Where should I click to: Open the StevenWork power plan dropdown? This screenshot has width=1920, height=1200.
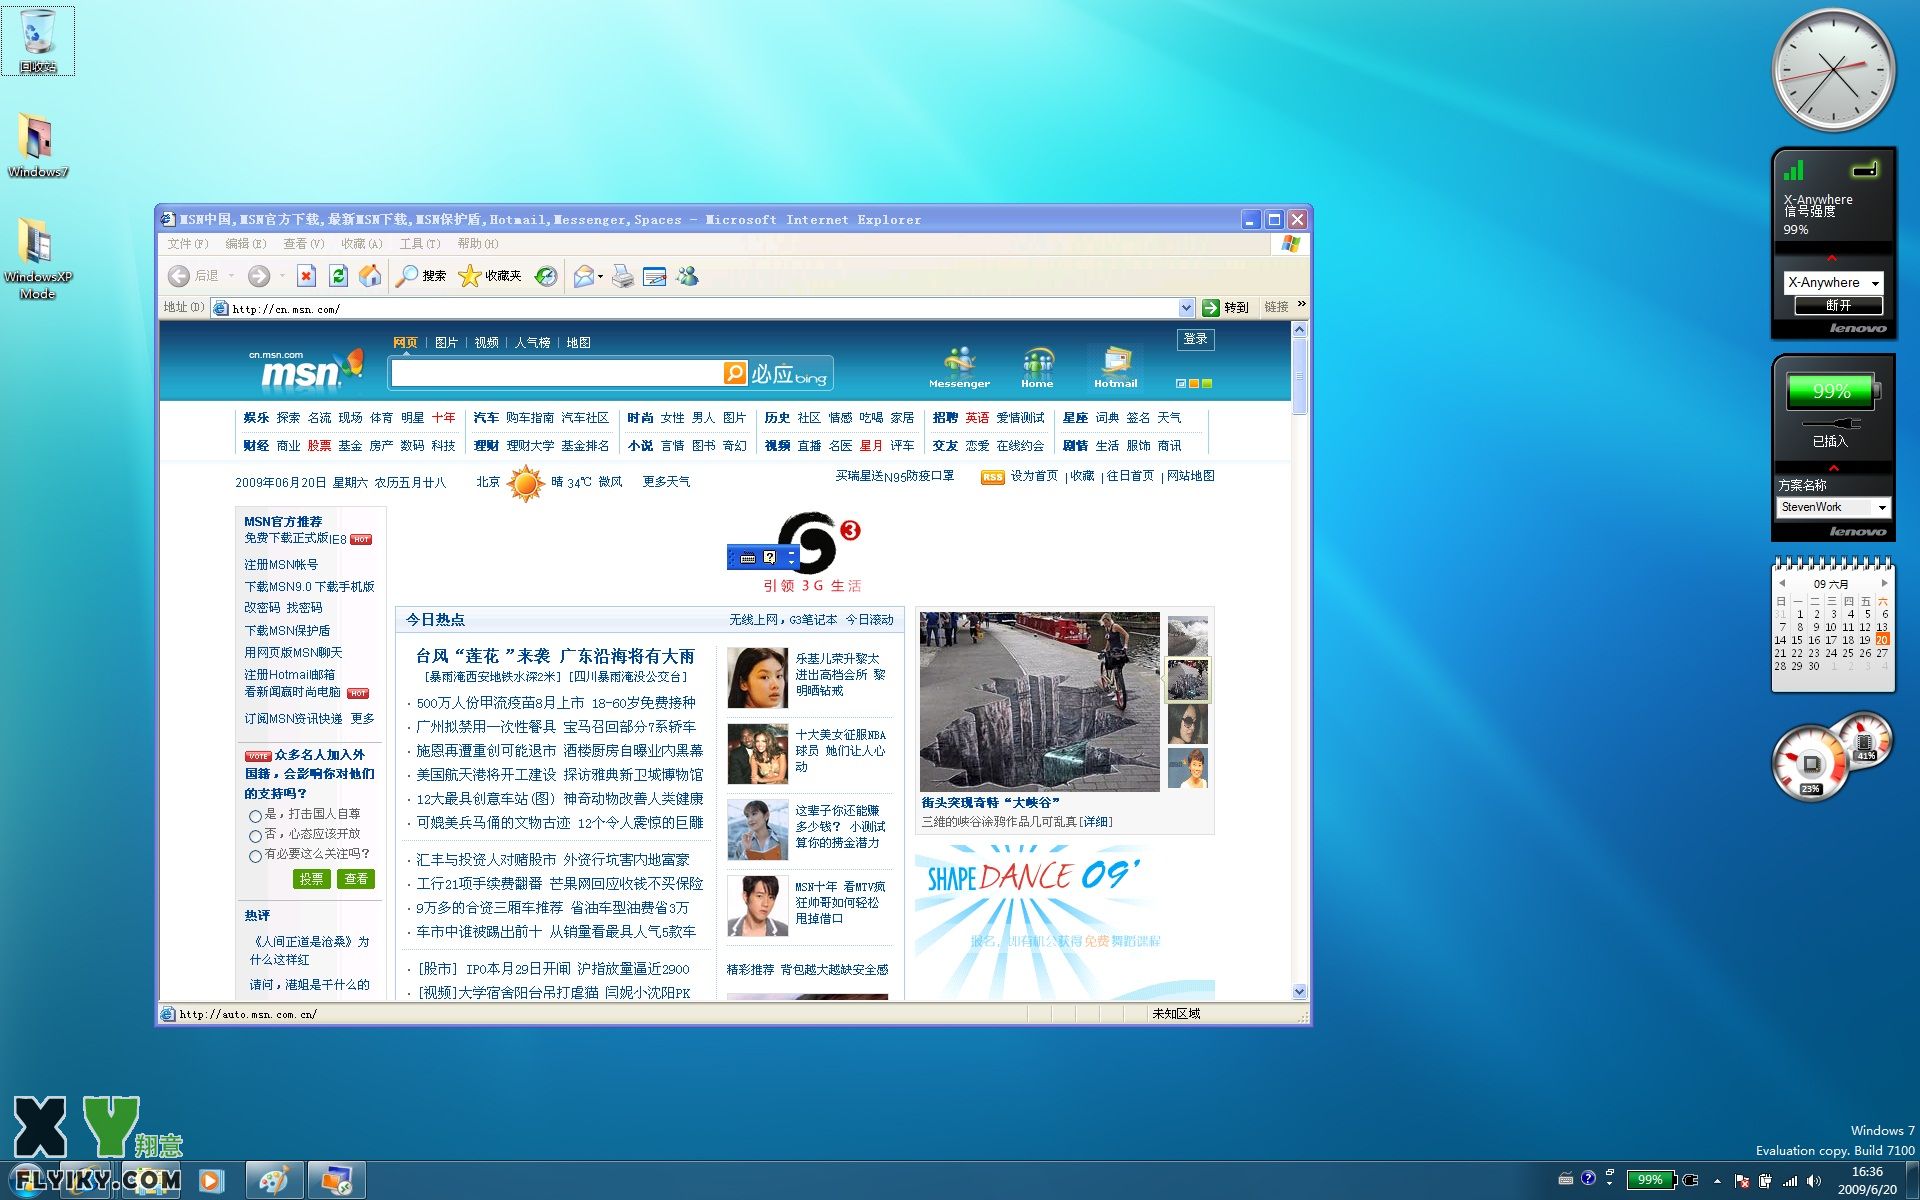click(x=1833, y=507)
